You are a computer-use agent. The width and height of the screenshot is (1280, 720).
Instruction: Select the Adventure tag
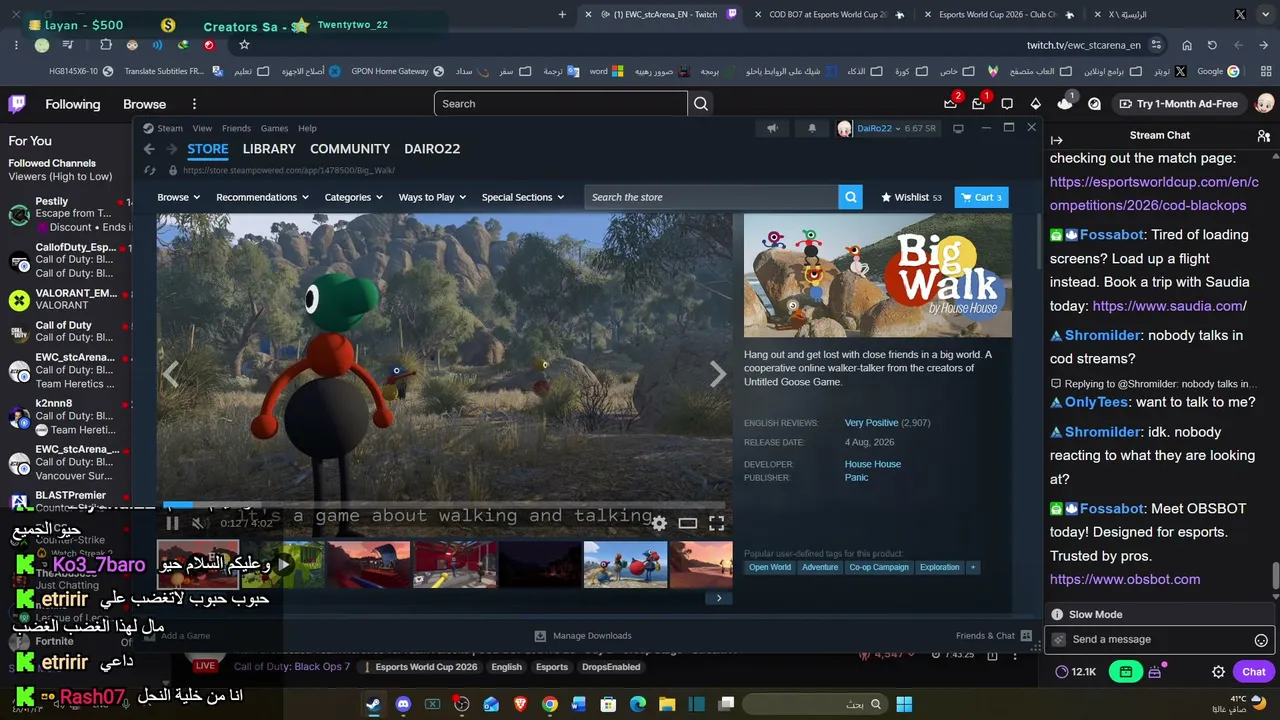tap(820, 567)
